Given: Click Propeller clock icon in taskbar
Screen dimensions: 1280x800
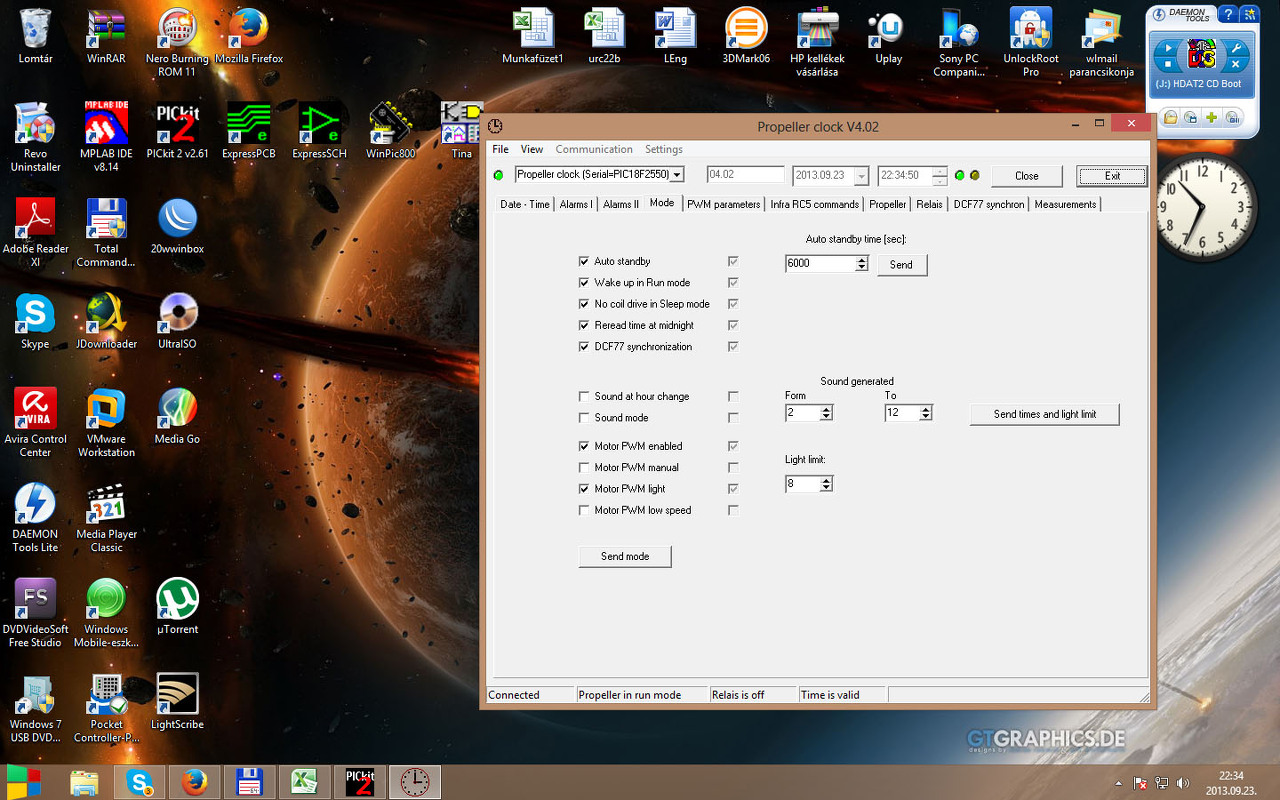Looking at the screenshot, I should pos(414,782).
